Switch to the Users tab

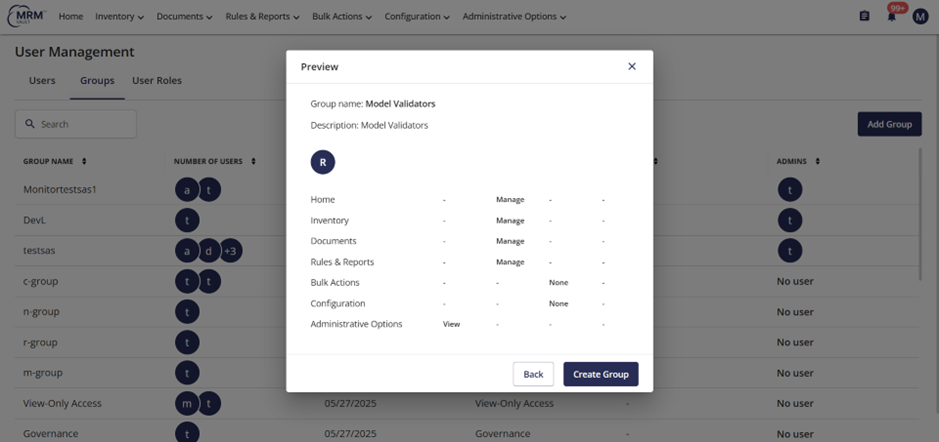pyautogui.click(x=42, y=80)
